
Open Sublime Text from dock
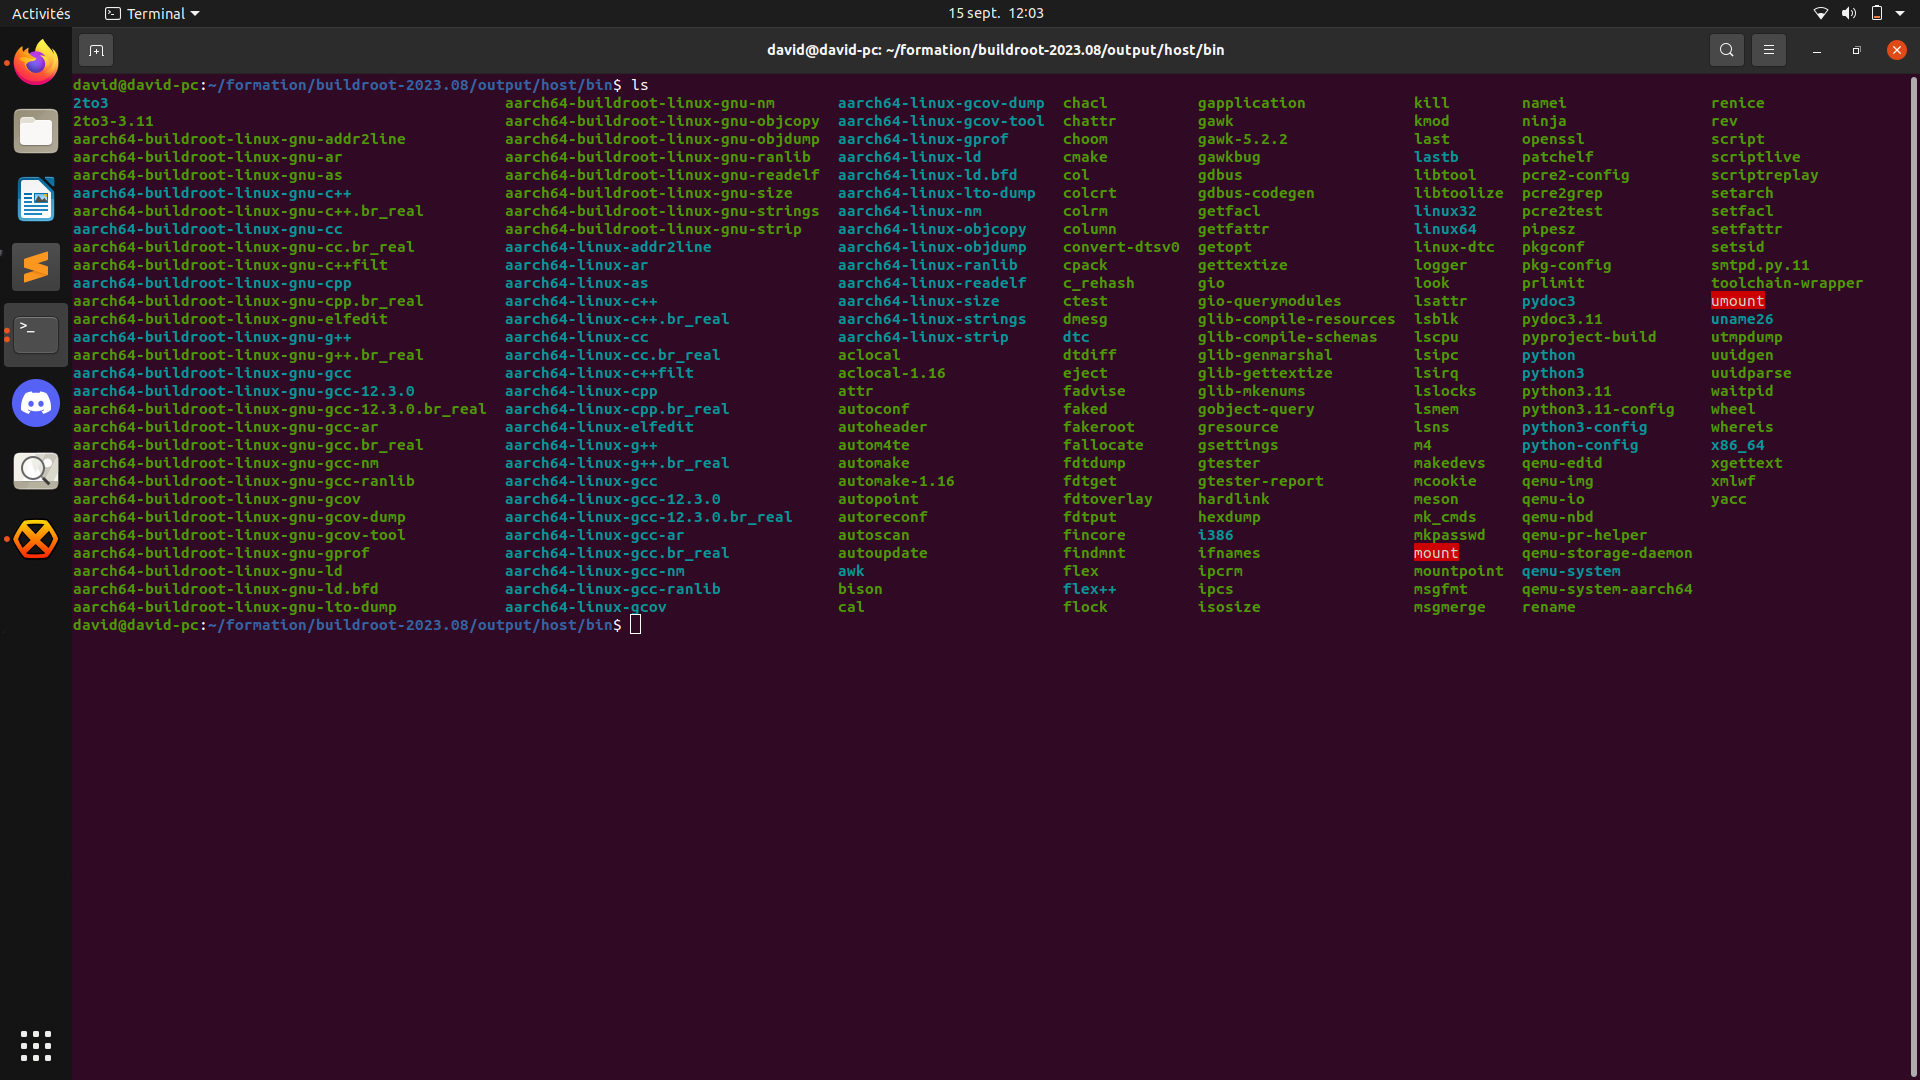[x=36, y=267]
